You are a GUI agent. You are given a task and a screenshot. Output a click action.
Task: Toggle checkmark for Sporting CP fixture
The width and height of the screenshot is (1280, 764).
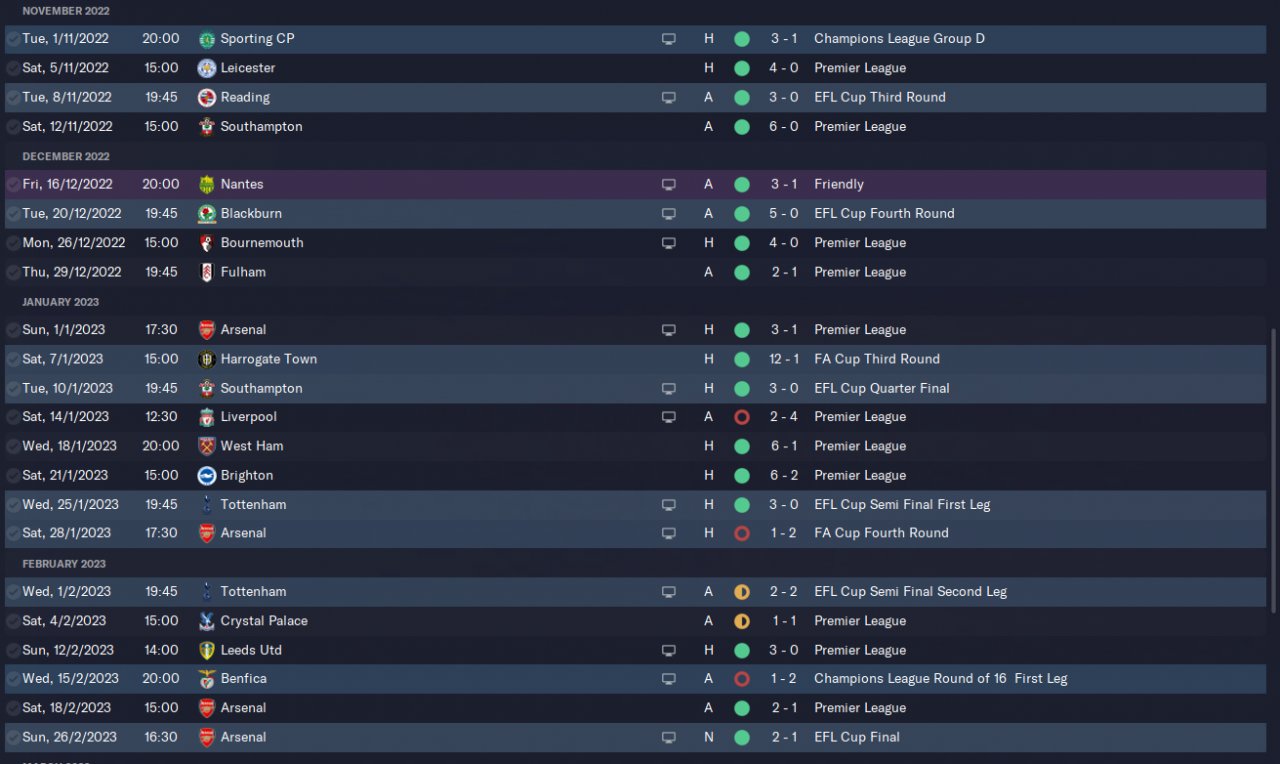tap(13, 39)
